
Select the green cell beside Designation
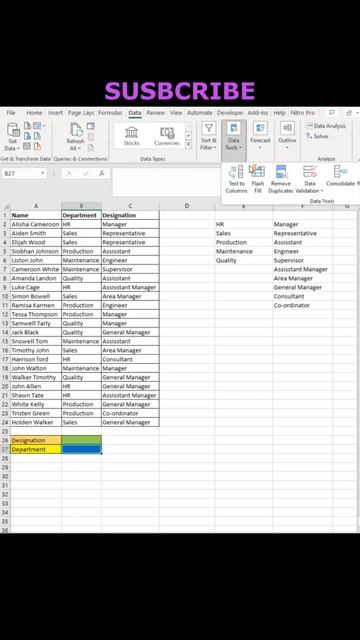(x=81, y=440)
